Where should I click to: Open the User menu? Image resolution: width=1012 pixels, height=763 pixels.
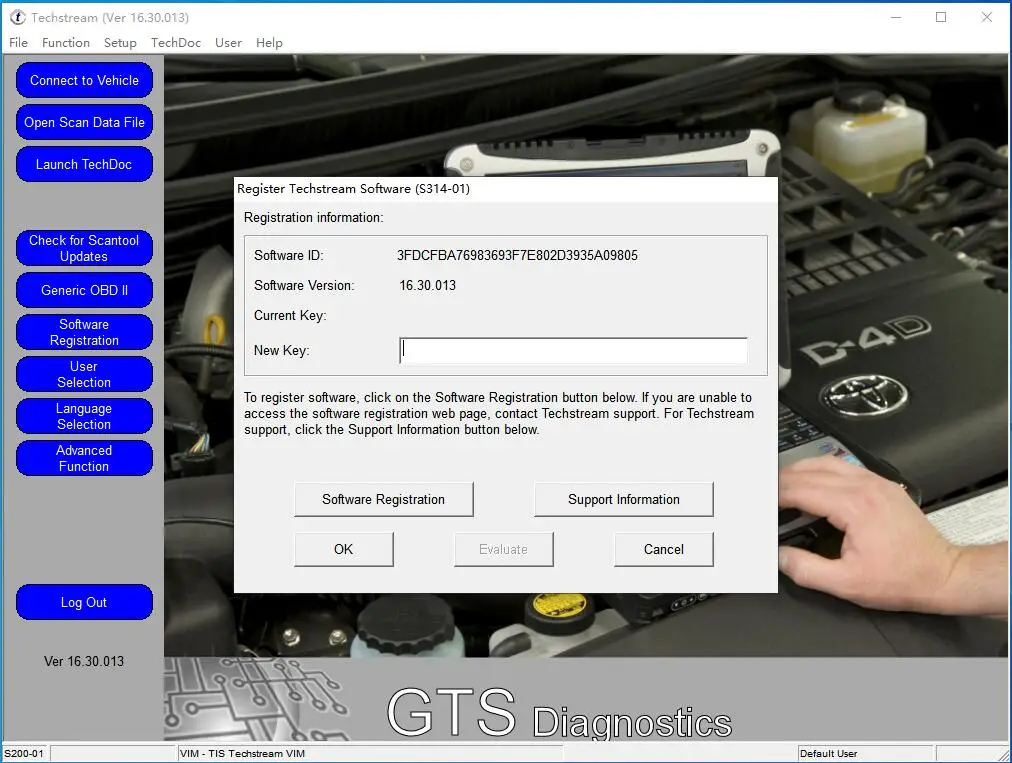228,43
